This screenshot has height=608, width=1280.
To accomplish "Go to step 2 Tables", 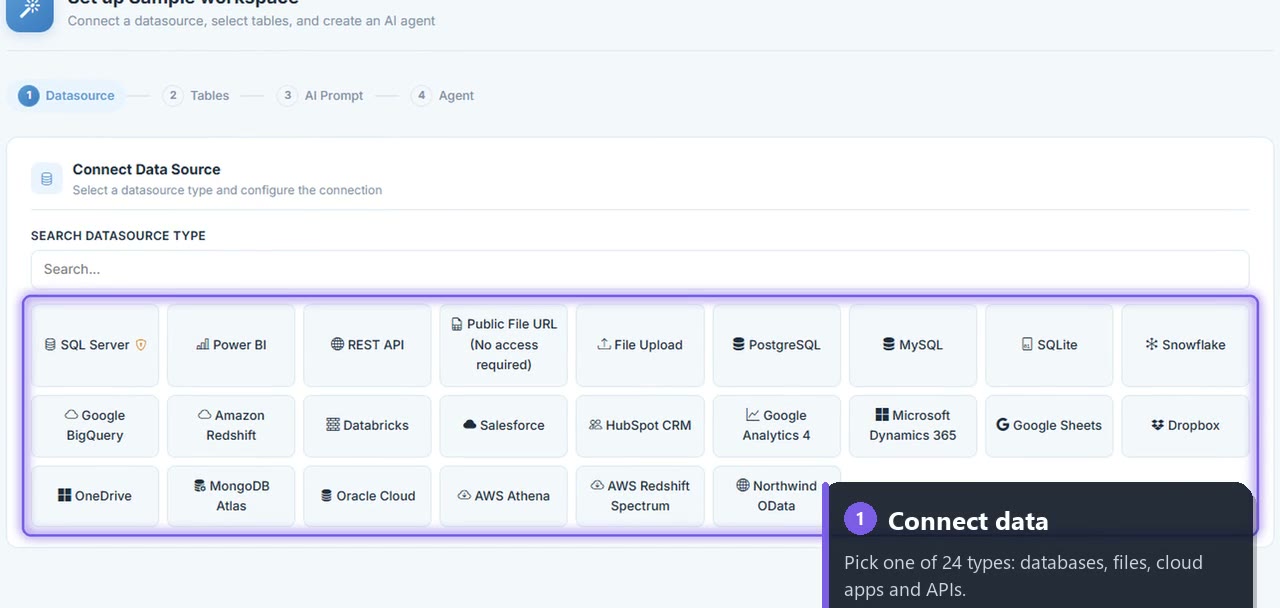I will (196, 96).
